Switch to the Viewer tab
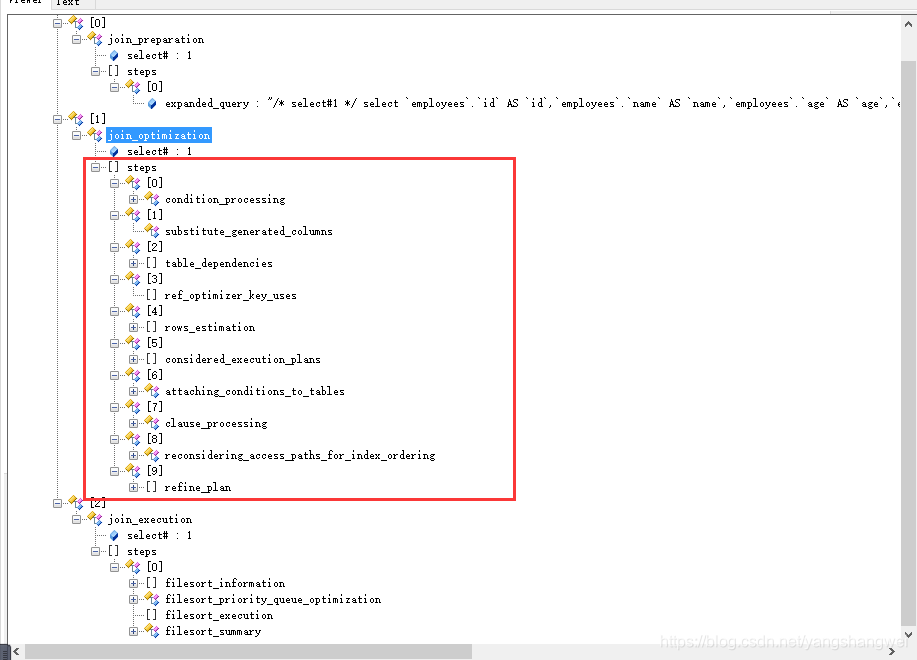 point(24,3)
